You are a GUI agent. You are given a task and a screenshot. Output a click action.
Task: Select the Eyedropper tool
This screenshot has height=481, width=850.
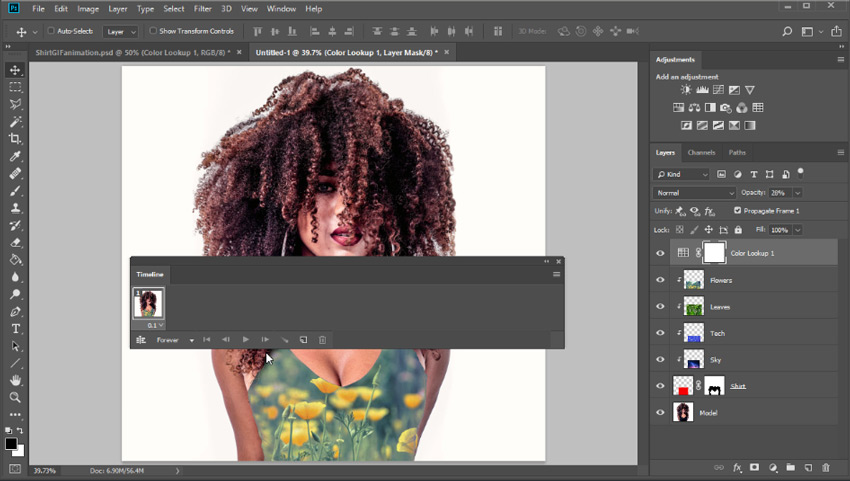coord(15,157)
